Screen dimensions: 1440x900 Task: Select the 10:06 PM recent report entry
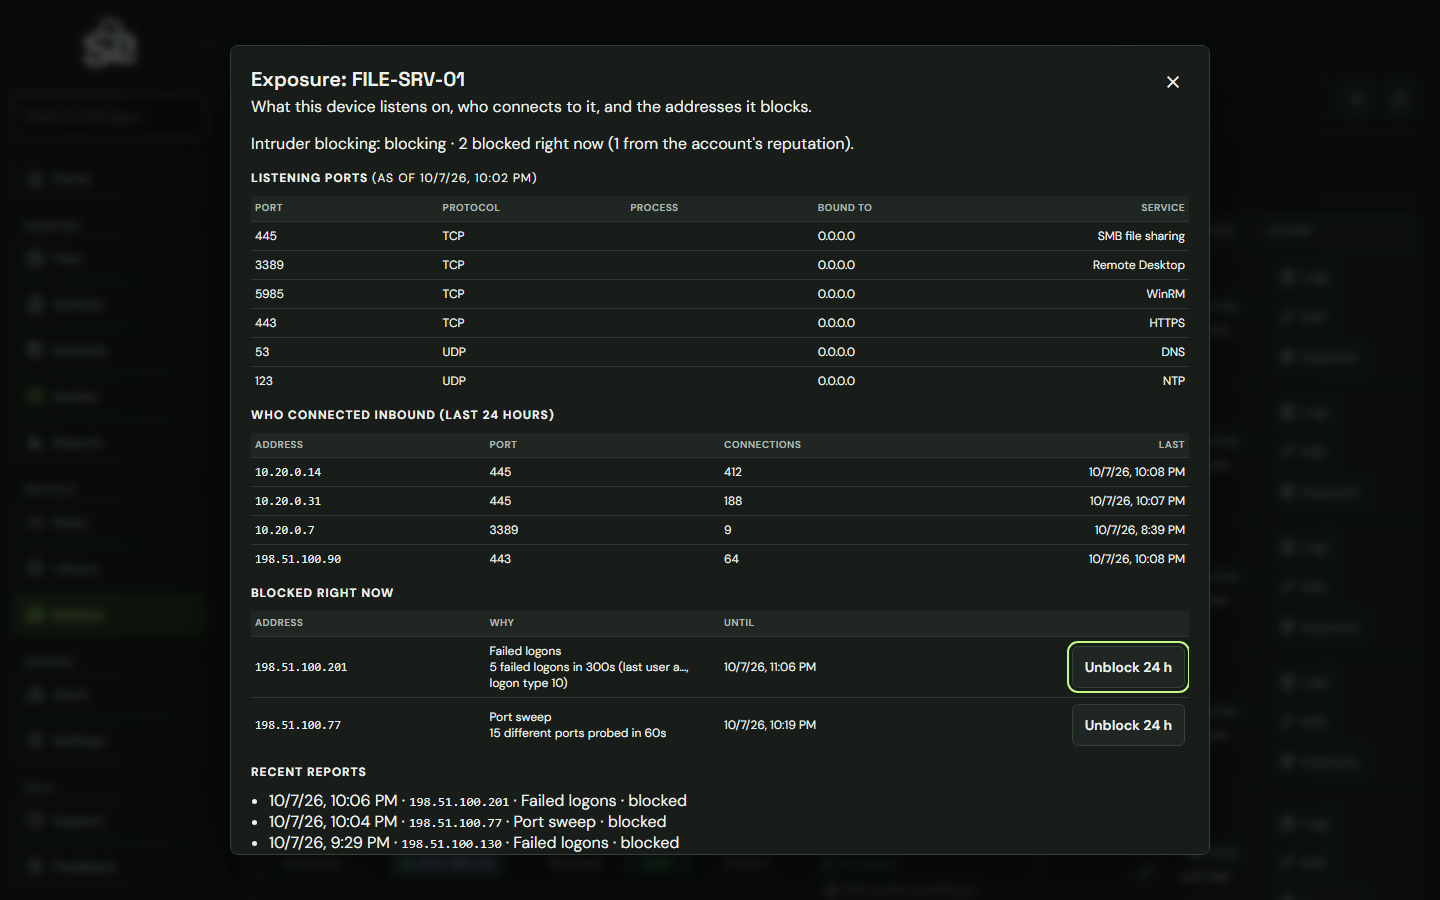pos(478,801)
